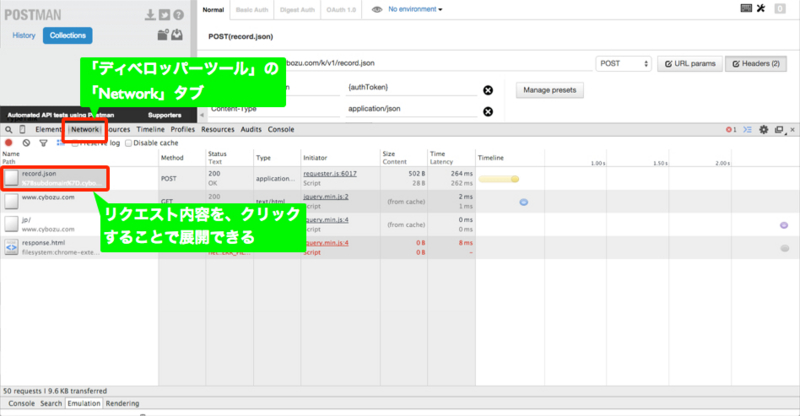The width and height of the screenshot is (800, 416).
Task: Open the POST method selector
Action: pos(623,64)
